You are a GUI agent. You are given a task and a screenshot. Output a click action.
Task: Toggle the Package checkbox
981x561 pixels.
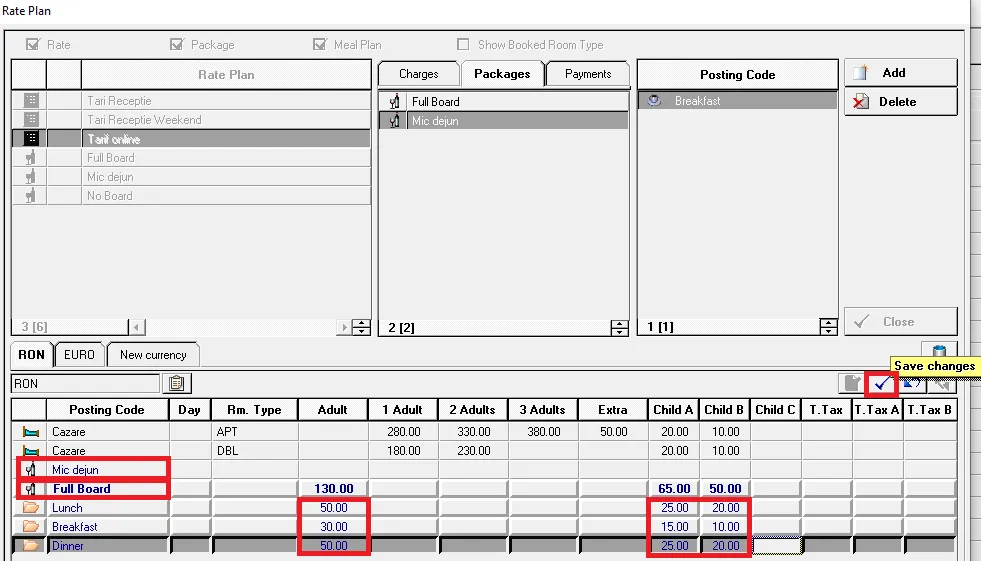pos(176,44)
